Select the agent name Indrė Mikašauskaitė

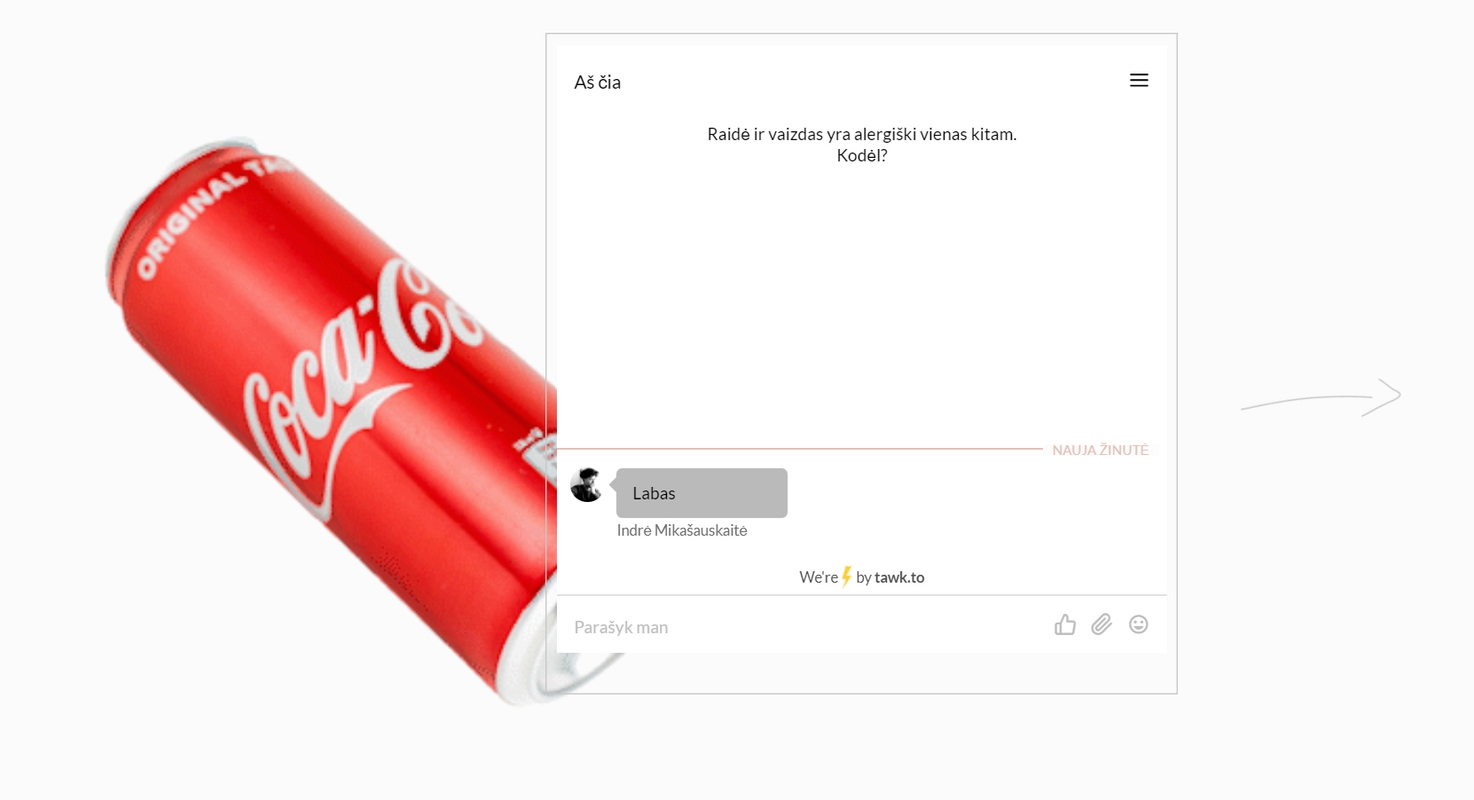(682, 530)
